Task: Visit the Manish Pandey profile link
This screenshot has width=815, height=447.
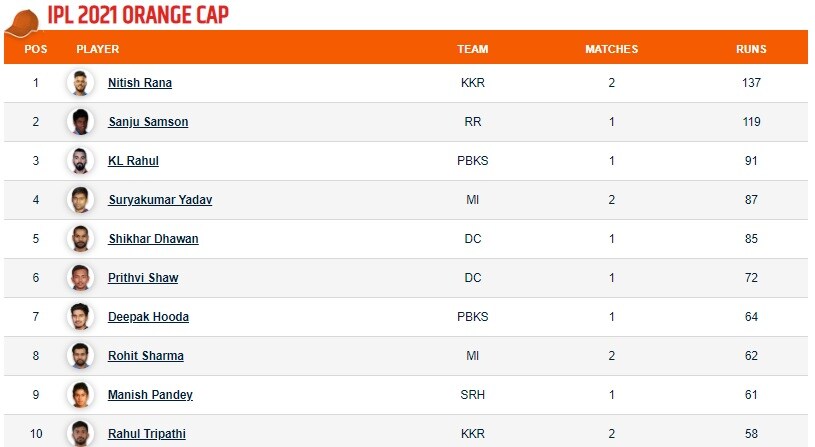Action: pos(150,395)
